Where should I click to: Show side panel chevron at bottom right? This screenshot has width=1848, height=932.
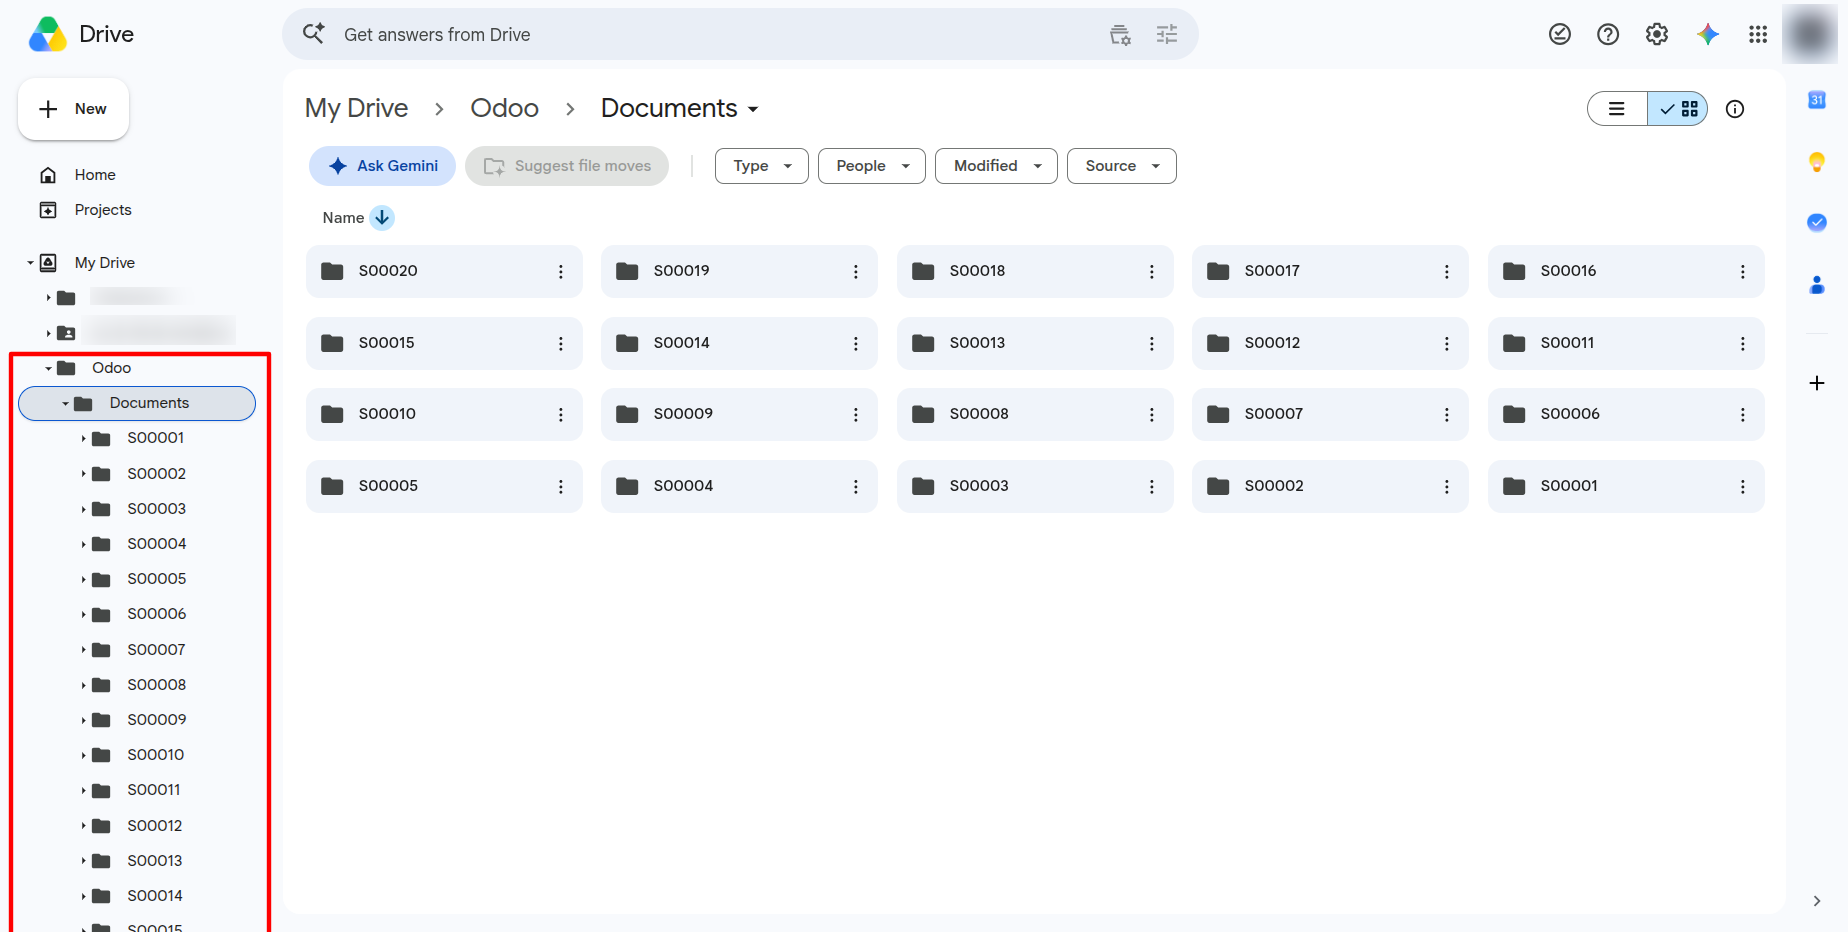click(x=1817, y=901)
